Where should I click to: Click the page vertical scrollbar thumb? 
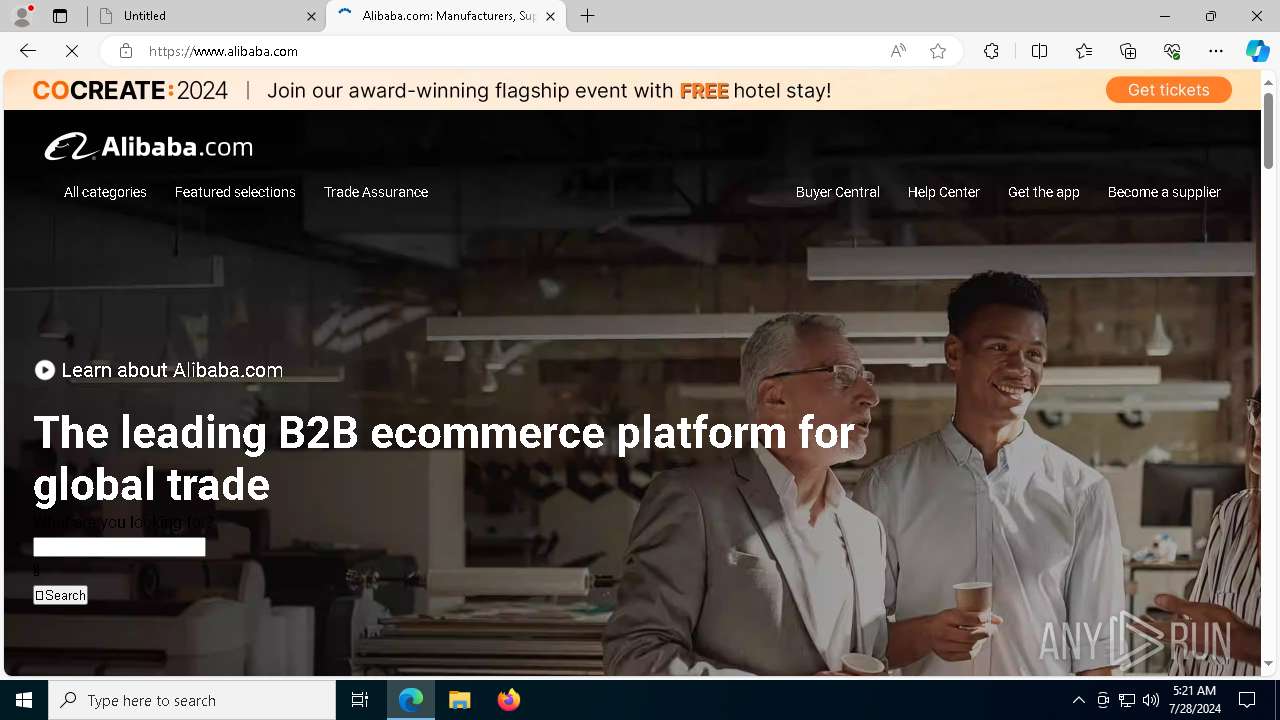[1268, 130]
